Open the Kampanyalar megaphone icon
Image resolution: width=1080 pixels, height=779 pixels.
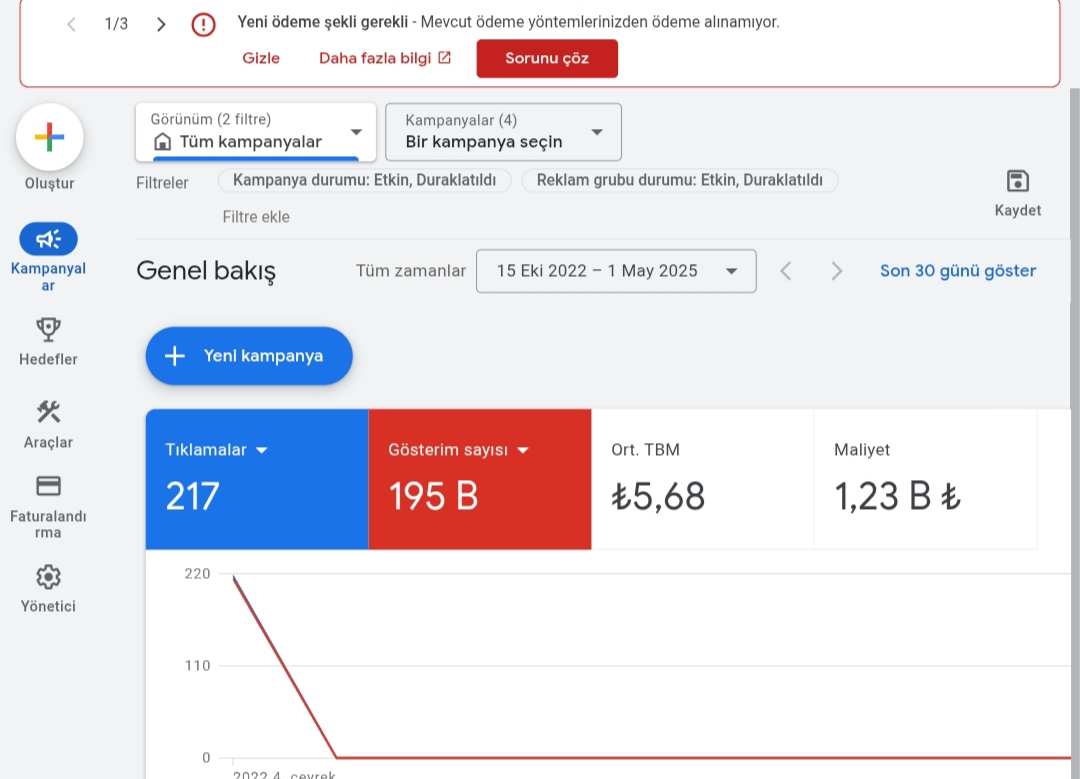coord(48,239)
